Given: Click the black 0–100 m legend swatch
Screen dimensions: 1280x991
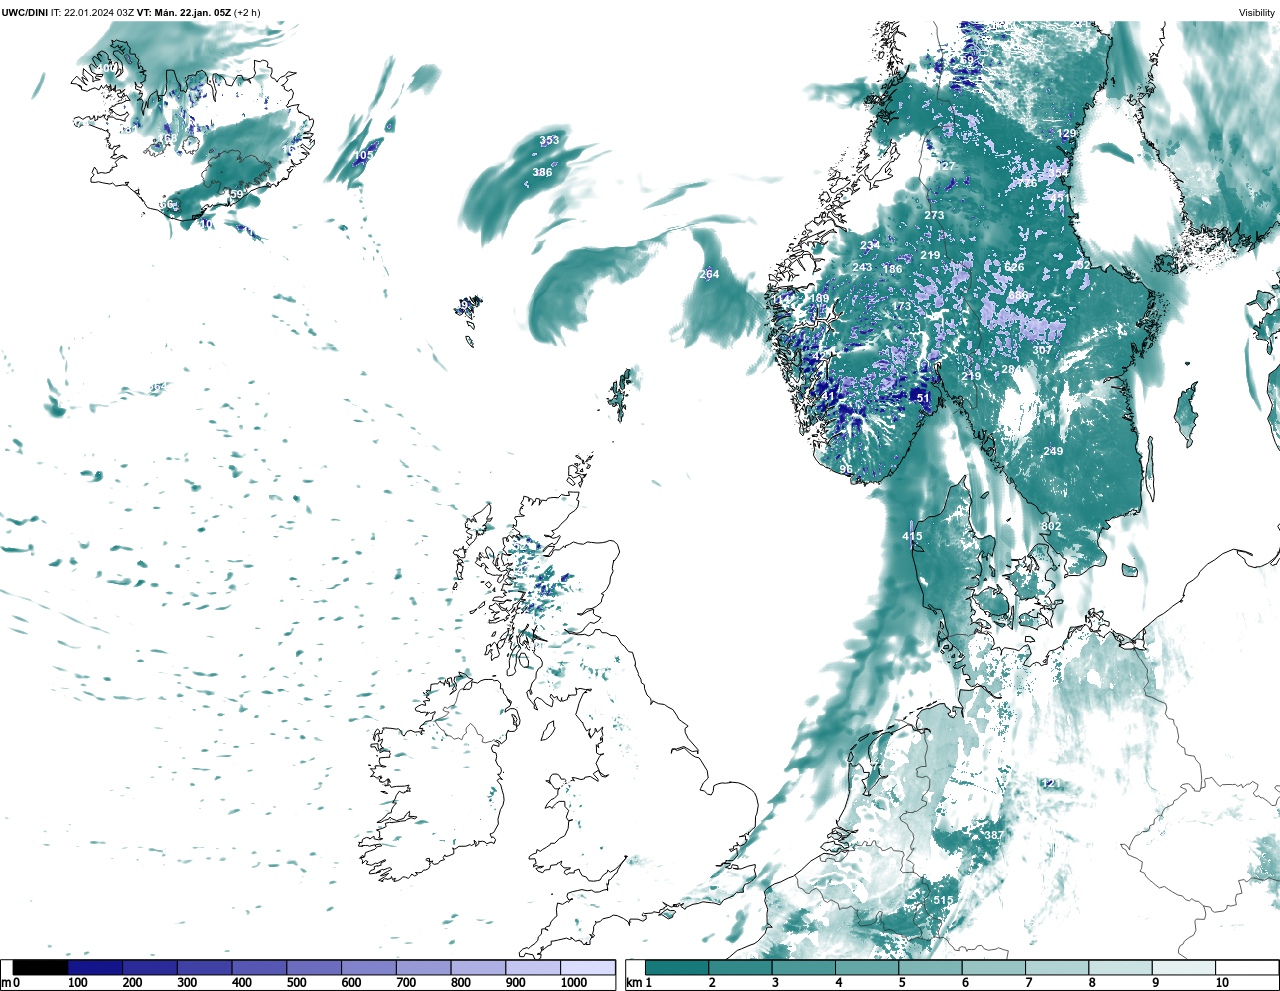Looking at the screenshot, I should coord(41,967).
